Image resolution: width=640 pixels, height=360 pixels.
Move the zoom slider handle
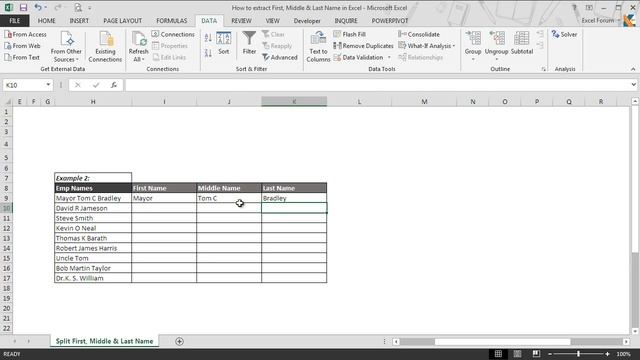click(578, 354)
